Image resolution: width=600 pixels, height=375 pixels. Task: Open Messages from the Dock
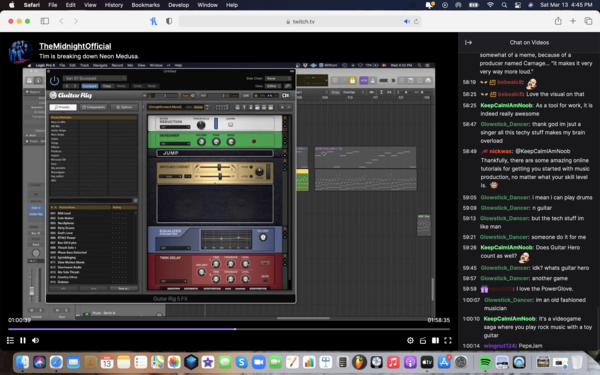225,362
